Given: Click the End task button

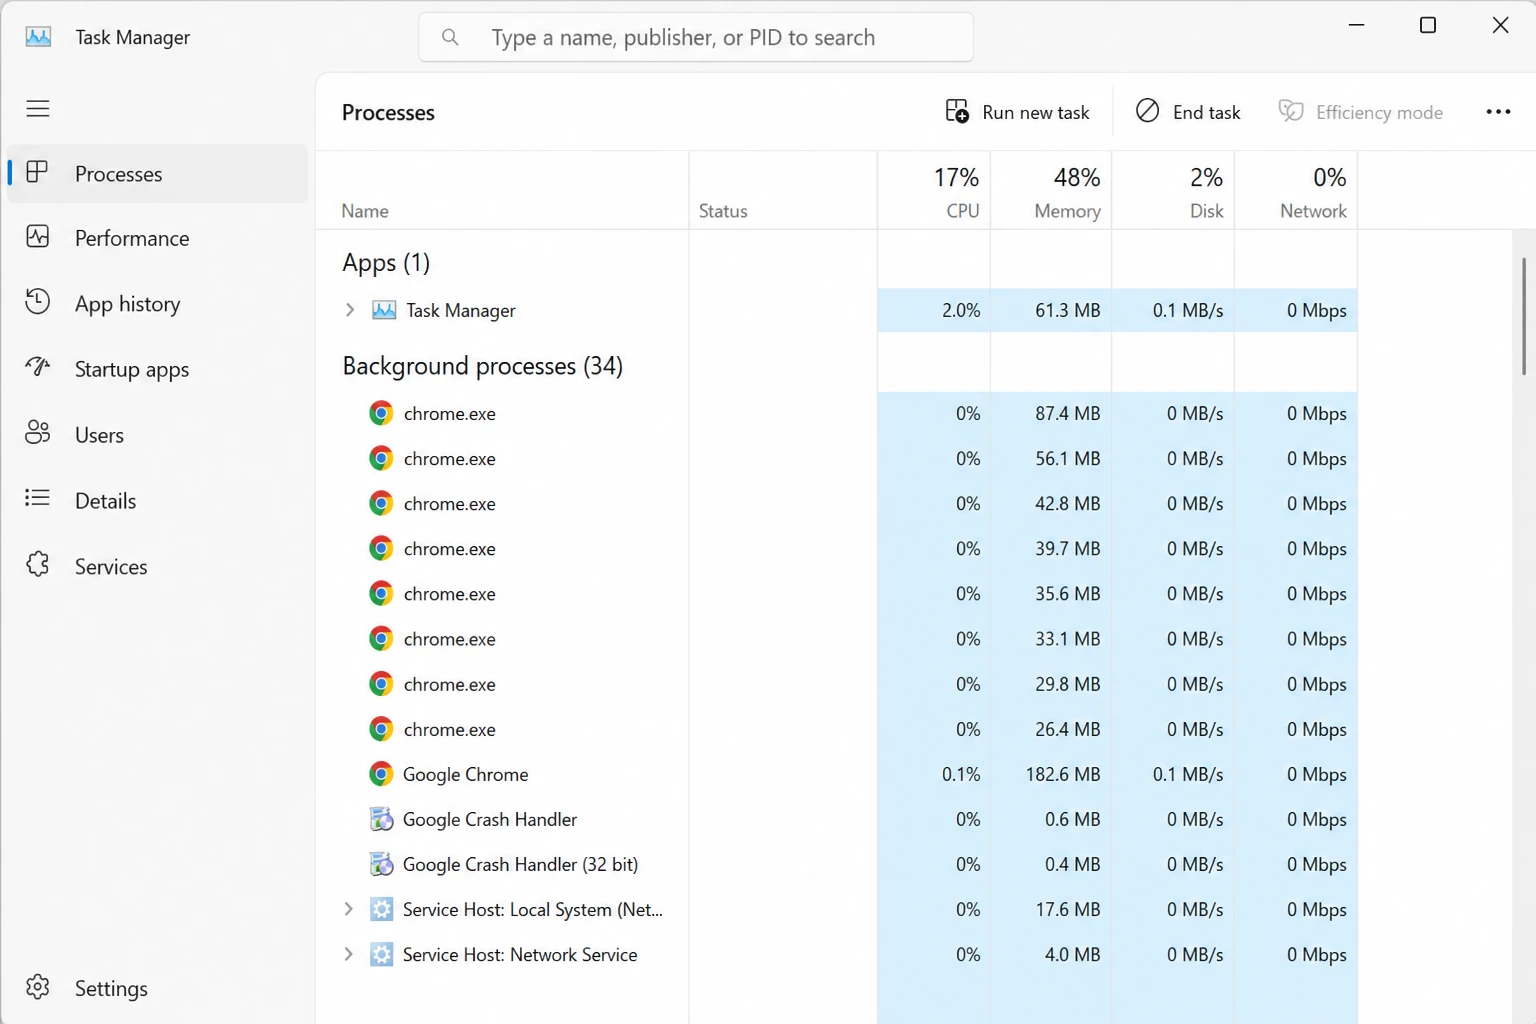Looking at the screenshot, I should coord(1188,112).
